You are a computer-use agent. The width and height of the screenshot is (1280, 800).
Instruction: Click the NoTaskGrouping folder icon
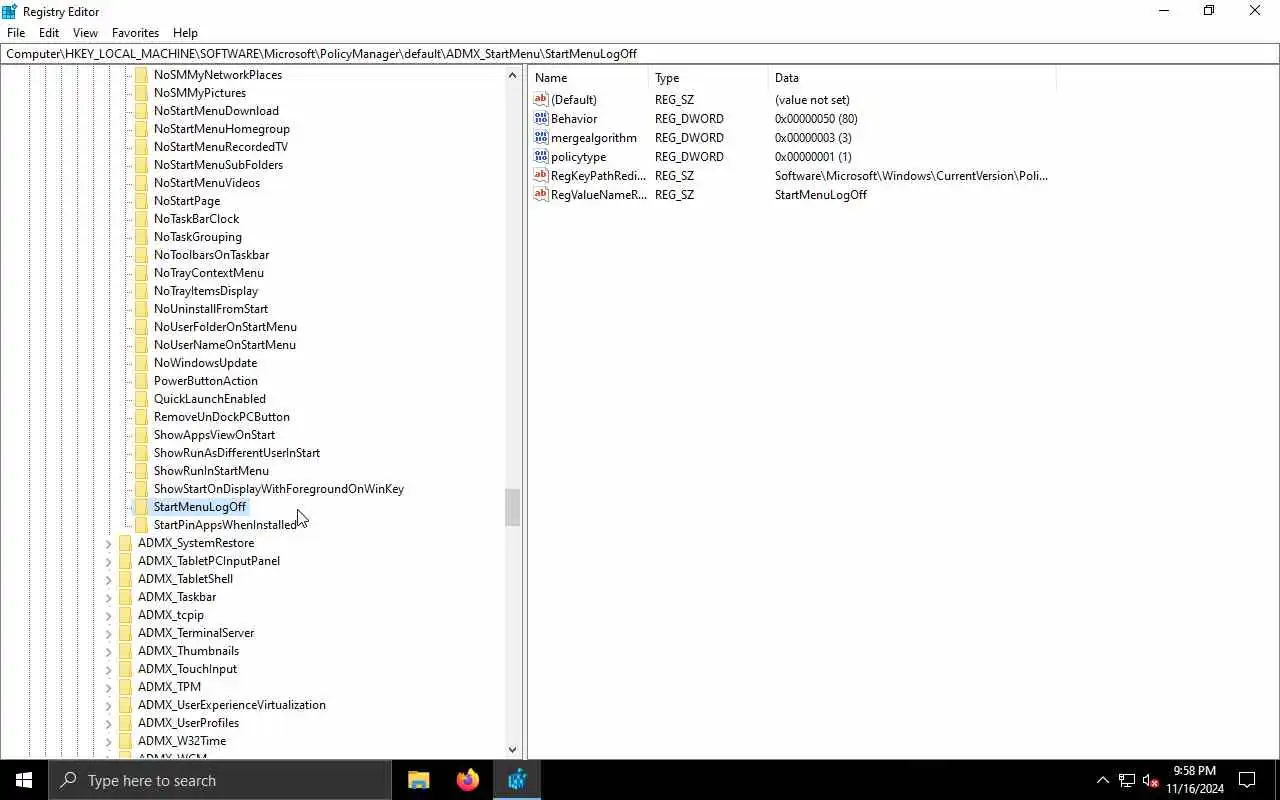coord(141,237)
